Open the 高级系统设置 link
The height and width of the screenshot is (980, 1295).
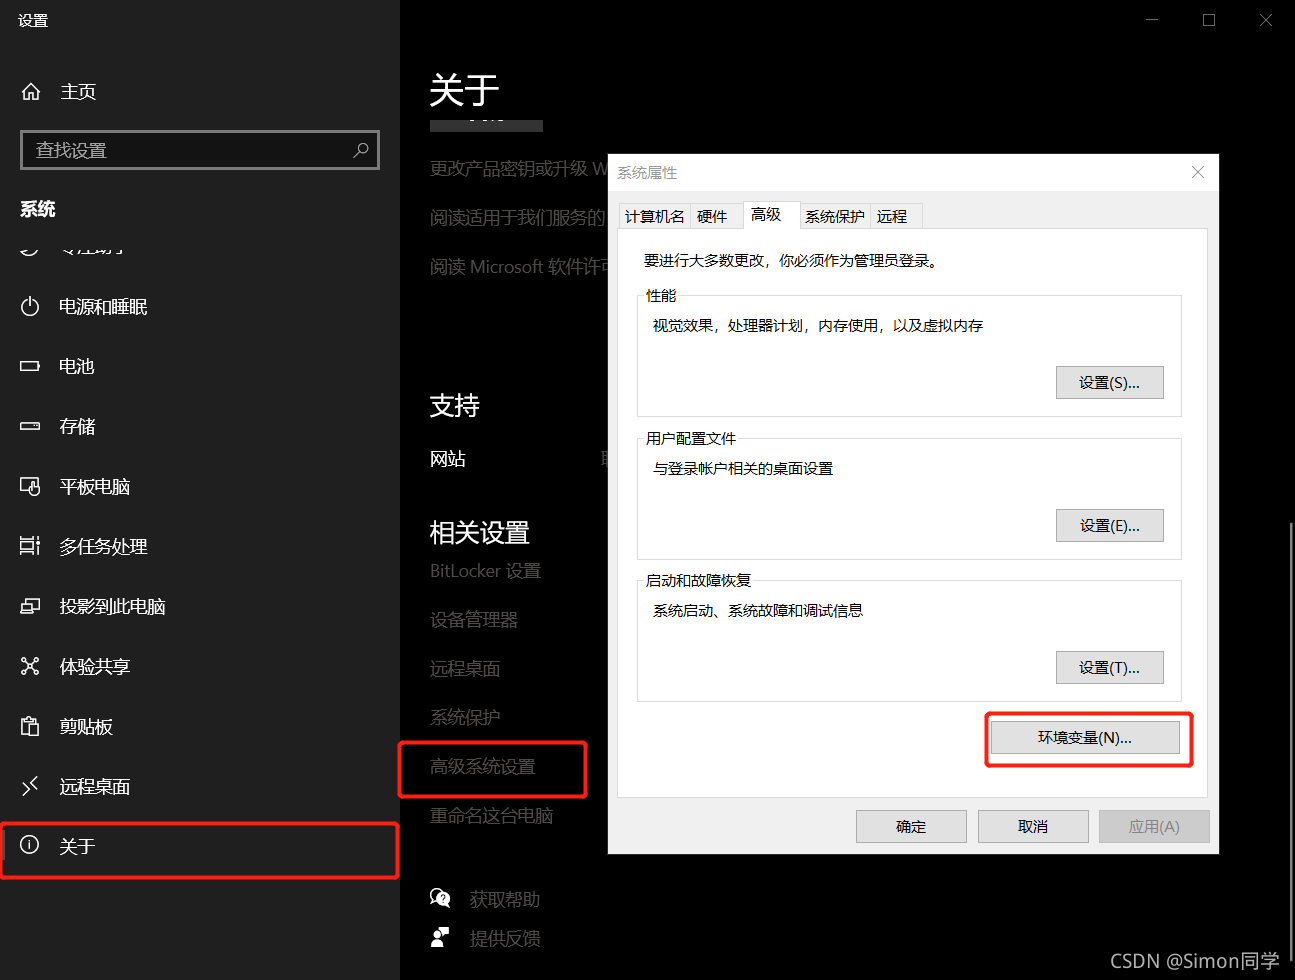coord(483,767)
